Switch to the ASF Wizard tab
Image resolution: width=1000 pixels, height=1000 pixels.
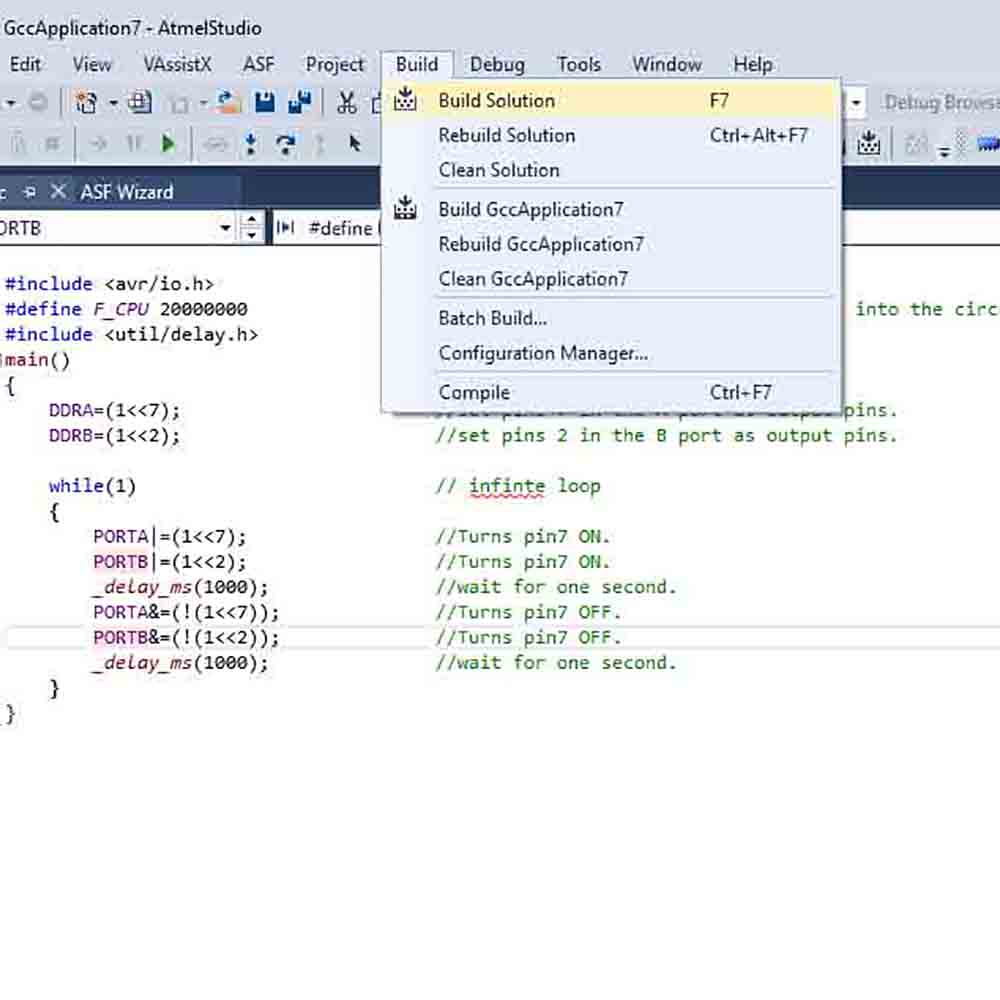(127, 191)
